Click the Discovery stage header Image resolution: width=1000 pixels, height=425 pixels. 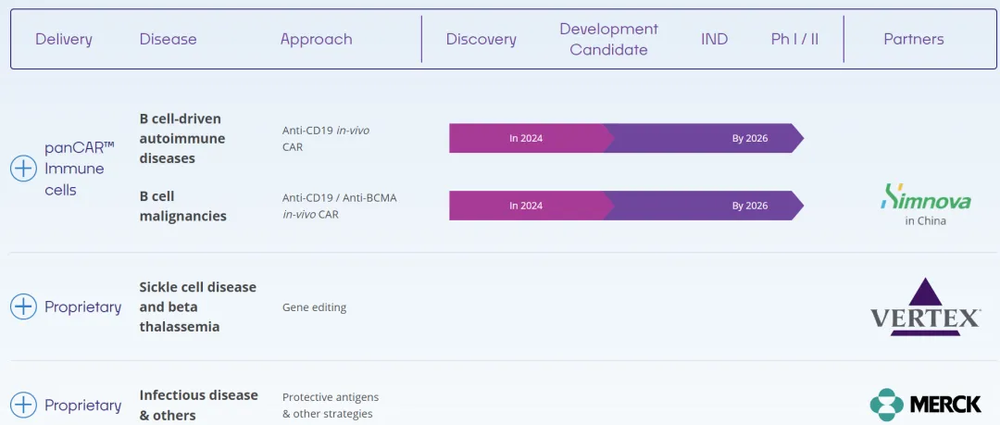click(x=481, y=39)
